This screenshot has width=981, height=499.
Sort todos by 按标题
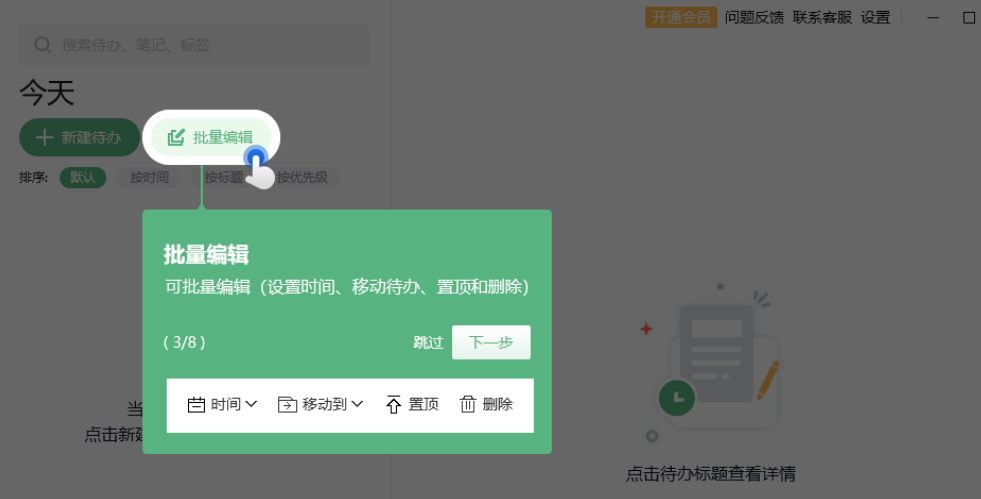click(223, 178)
